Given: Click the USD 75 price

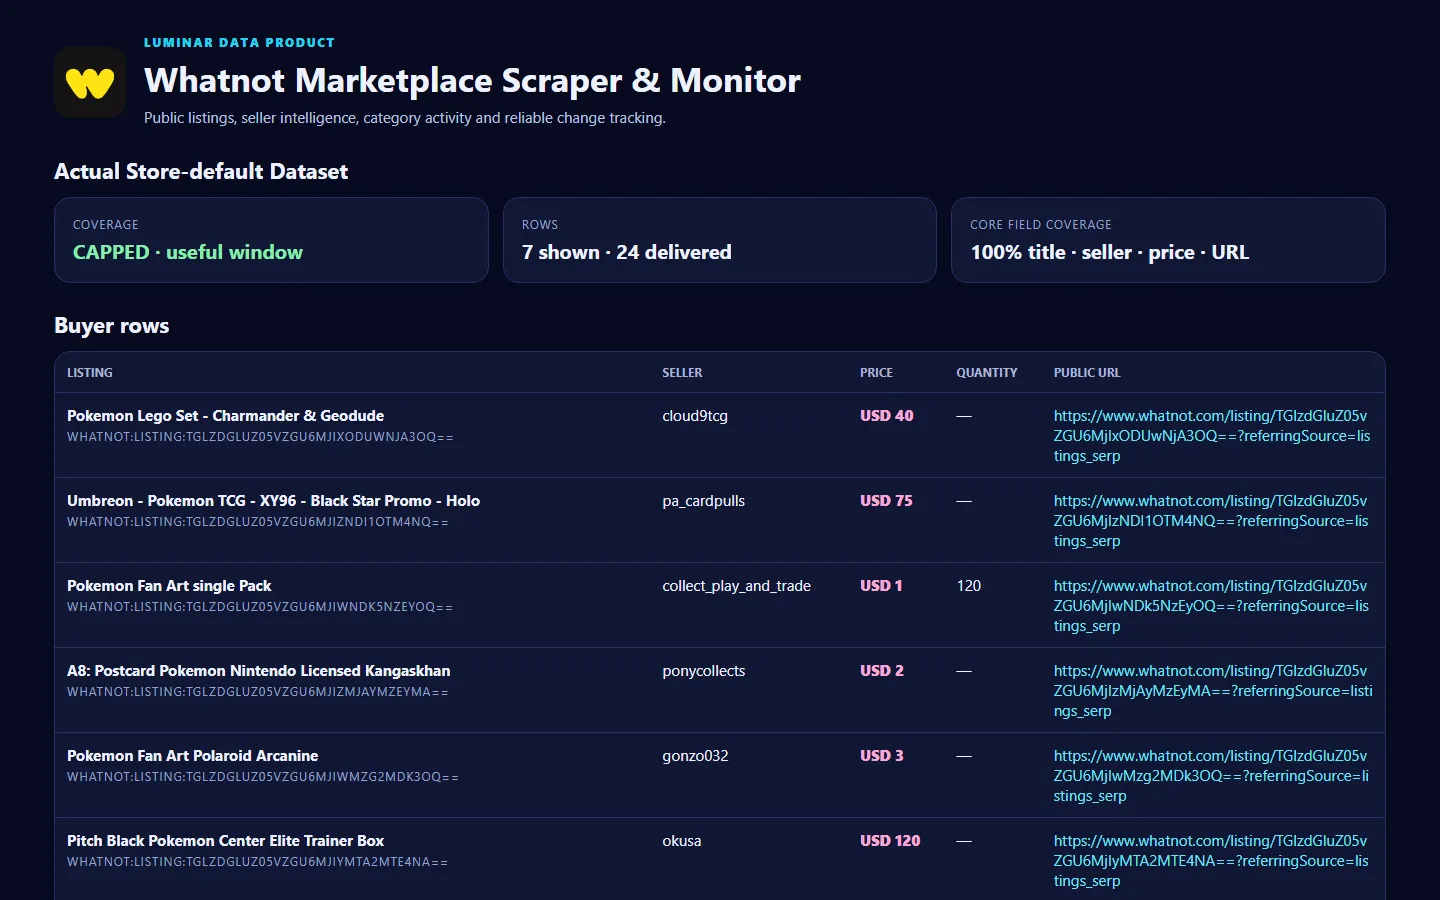Looking at the screenshot, I should 886,501.
